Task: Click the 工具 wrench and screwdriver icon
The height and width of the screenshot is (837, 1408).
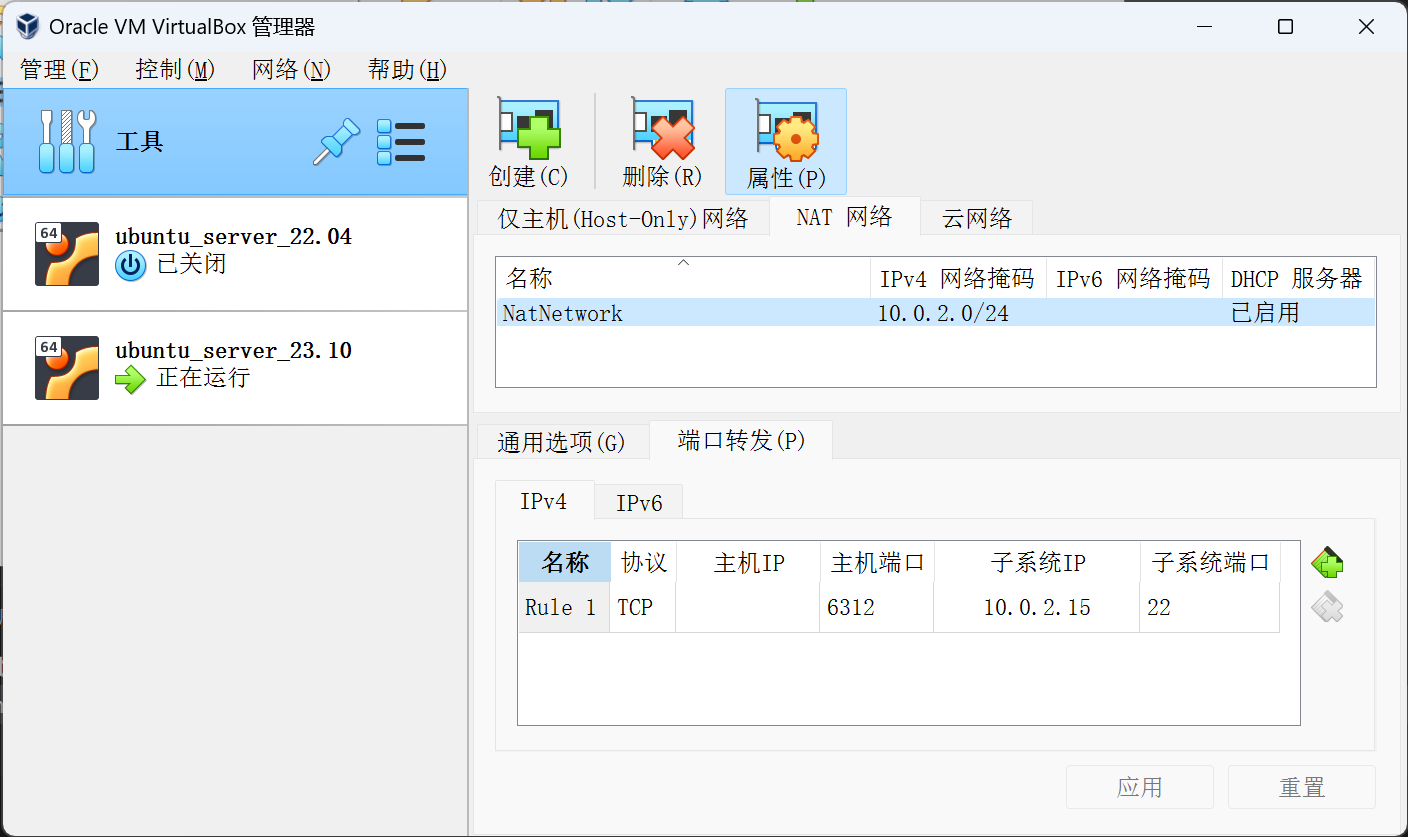Action: (x=67, y=142)
